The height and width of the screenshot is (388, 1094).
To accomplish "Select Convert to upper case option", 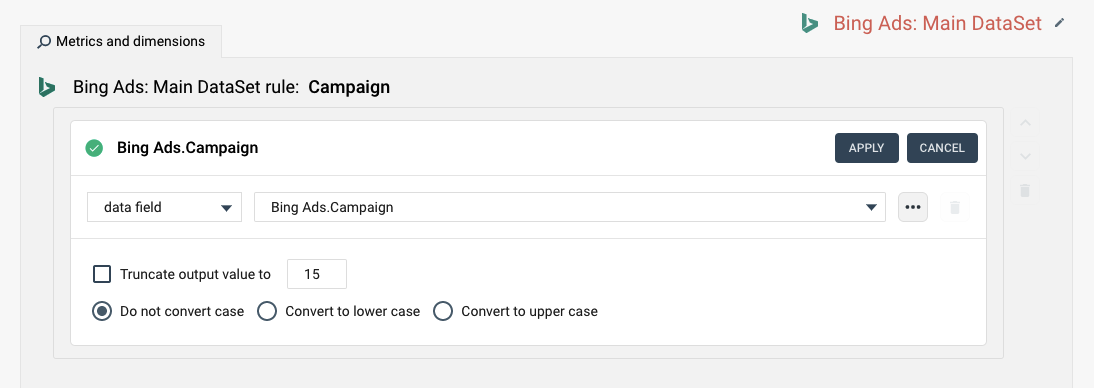I will click(443, 311).
